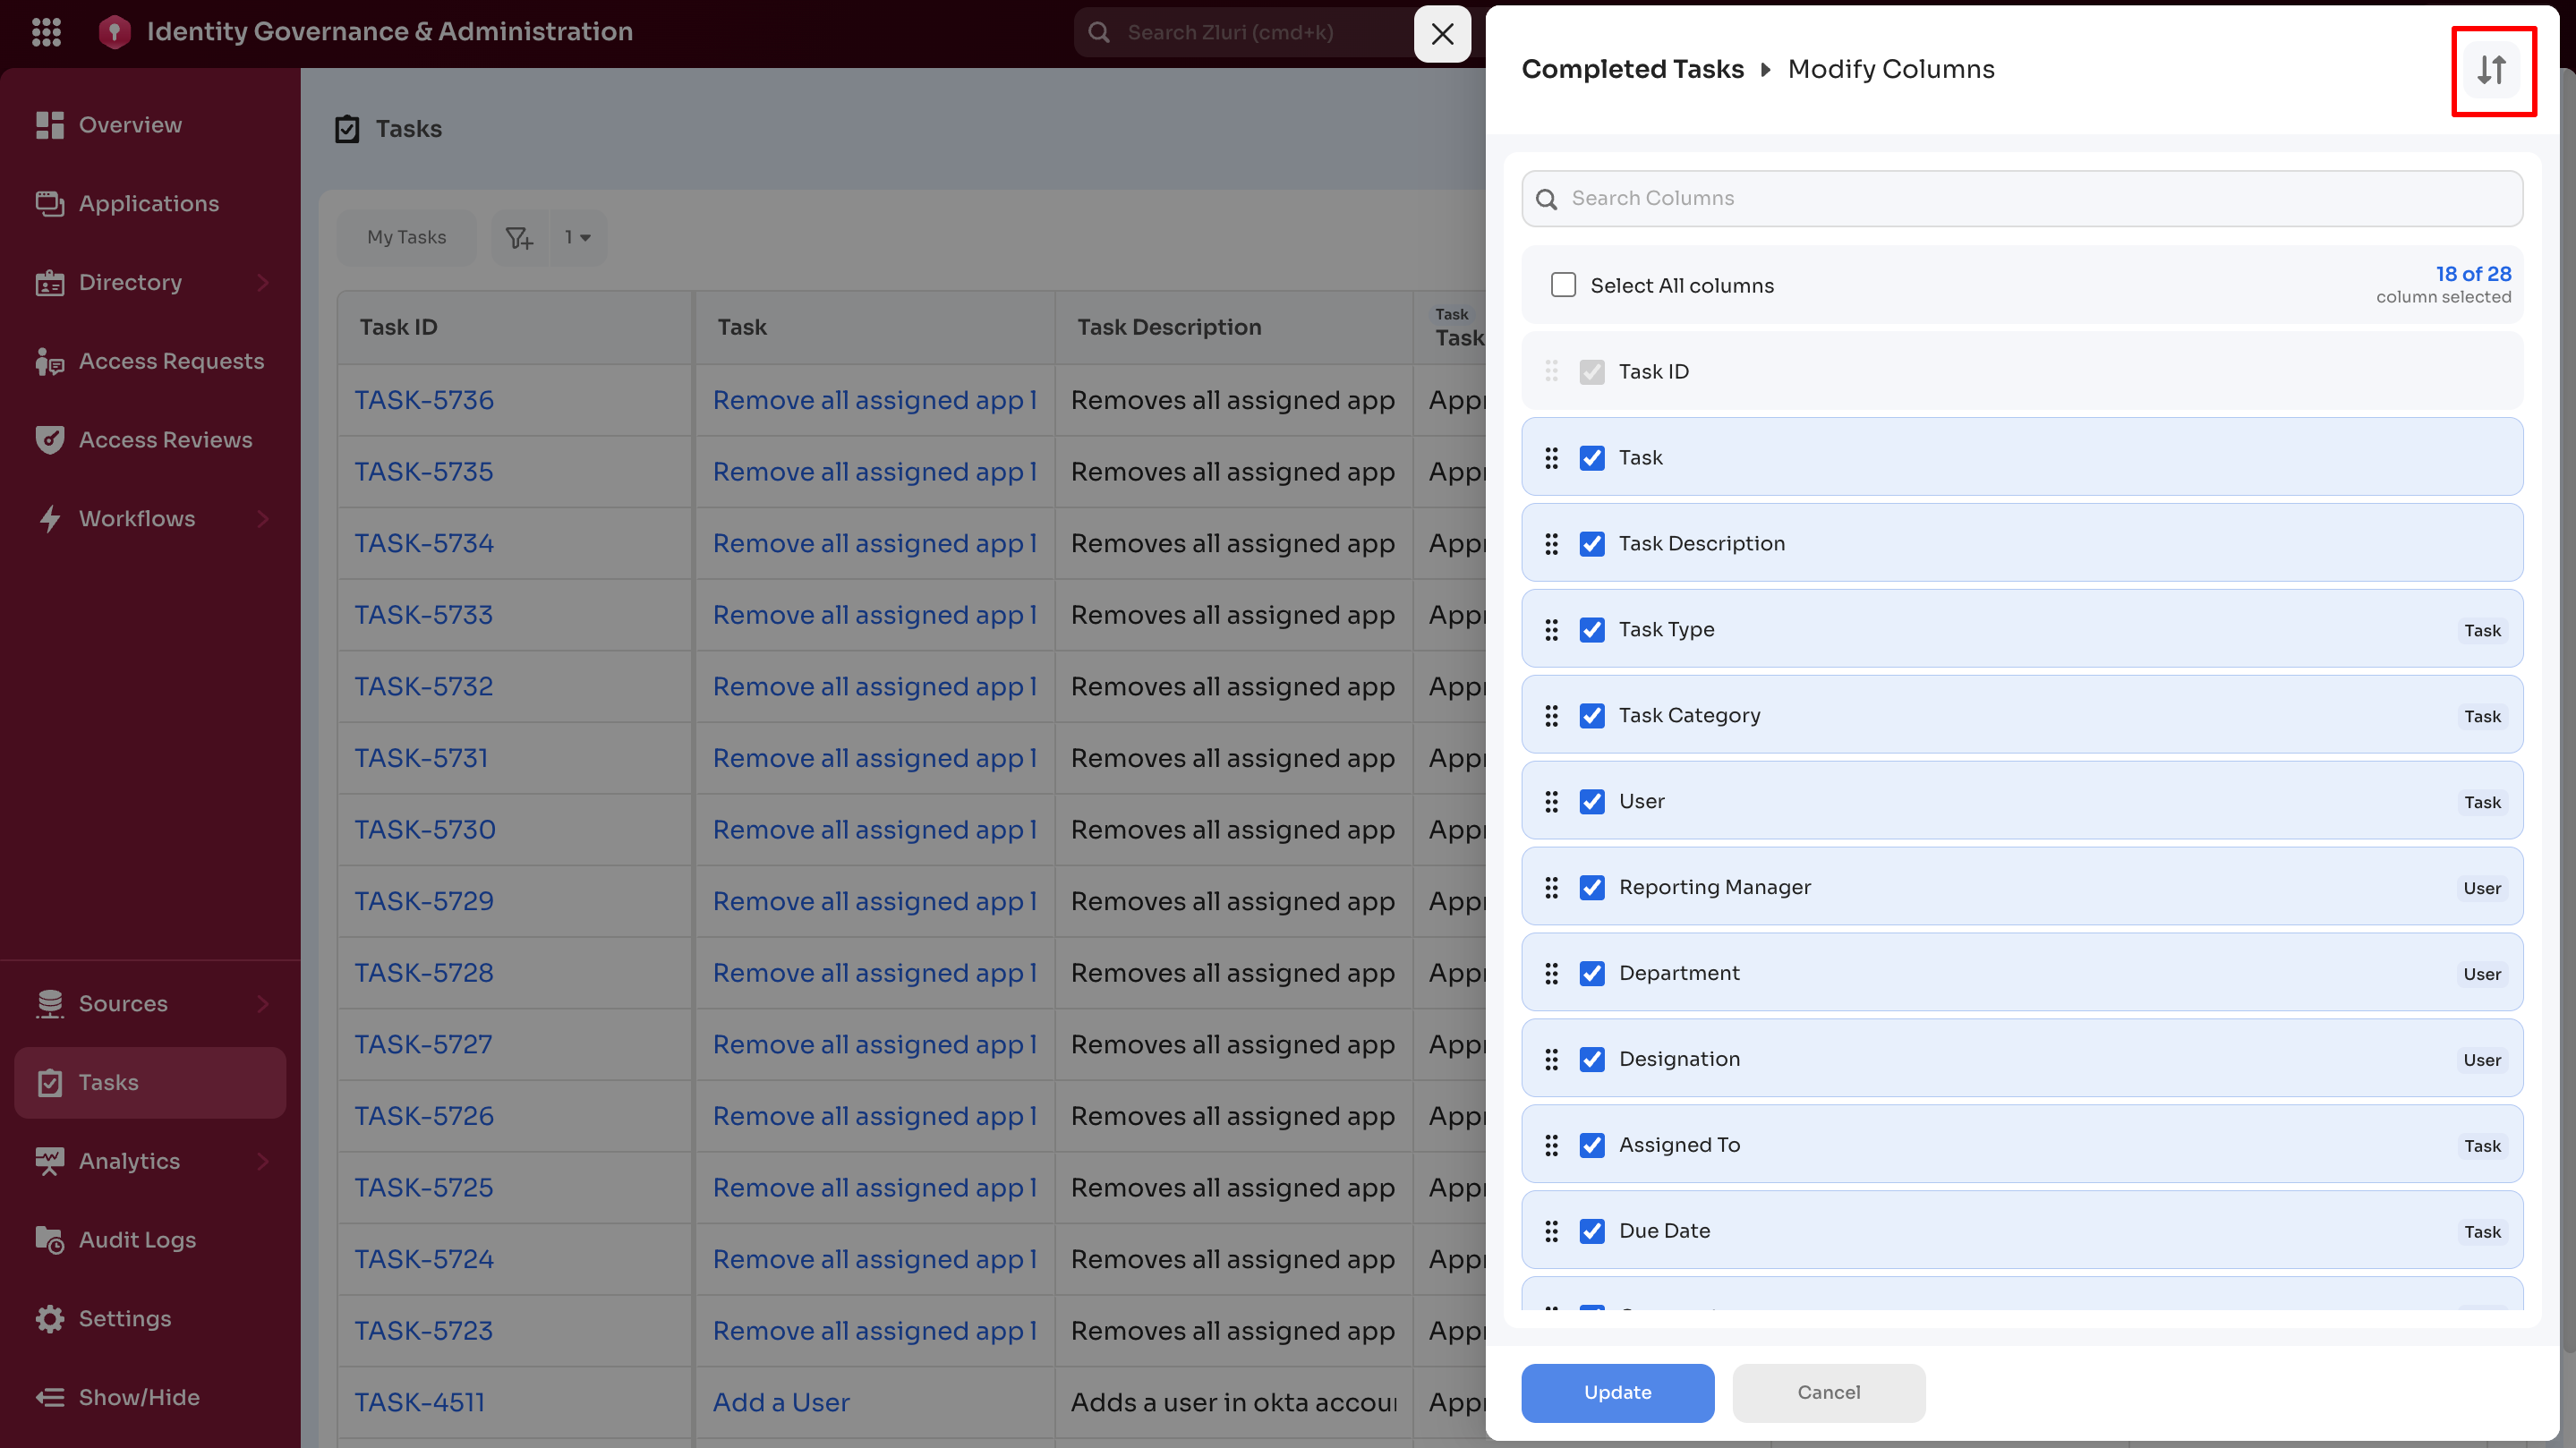
Task: Click the page scrollbar on right edge
Action: 2567,700
